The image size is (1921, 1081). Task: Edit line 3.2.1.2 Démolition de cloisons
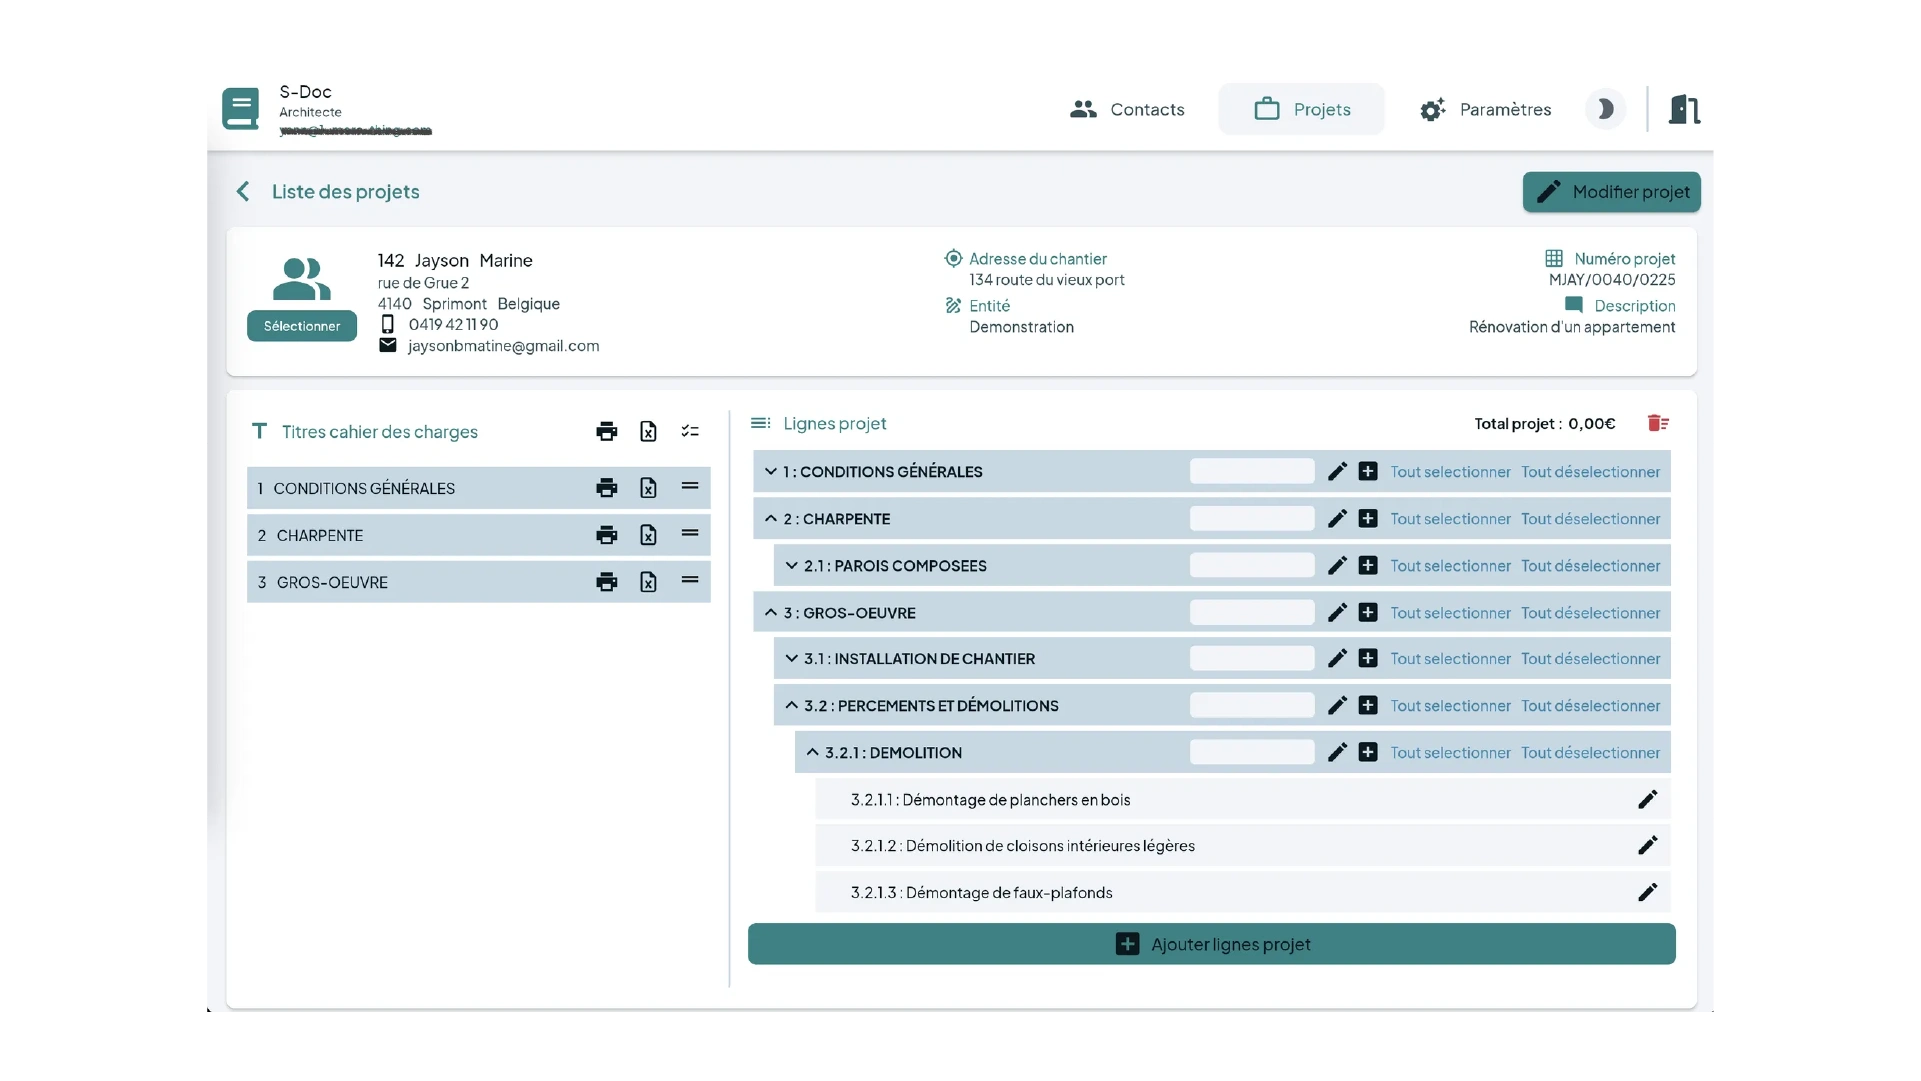tap(1647, 846)
